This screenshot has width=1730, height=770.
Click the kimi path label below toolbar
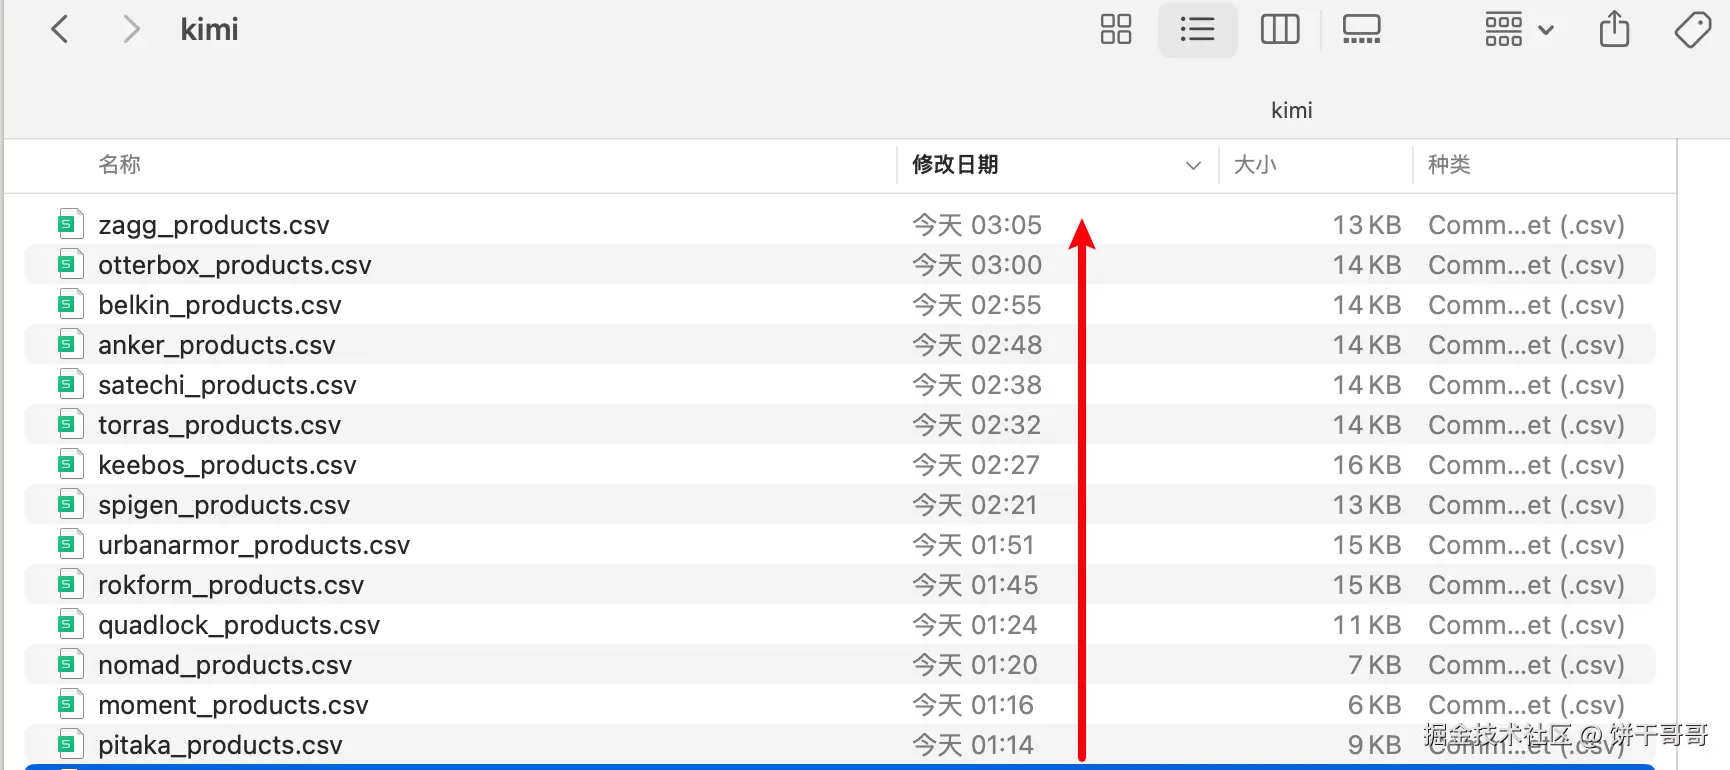(x=1292, y=110)
